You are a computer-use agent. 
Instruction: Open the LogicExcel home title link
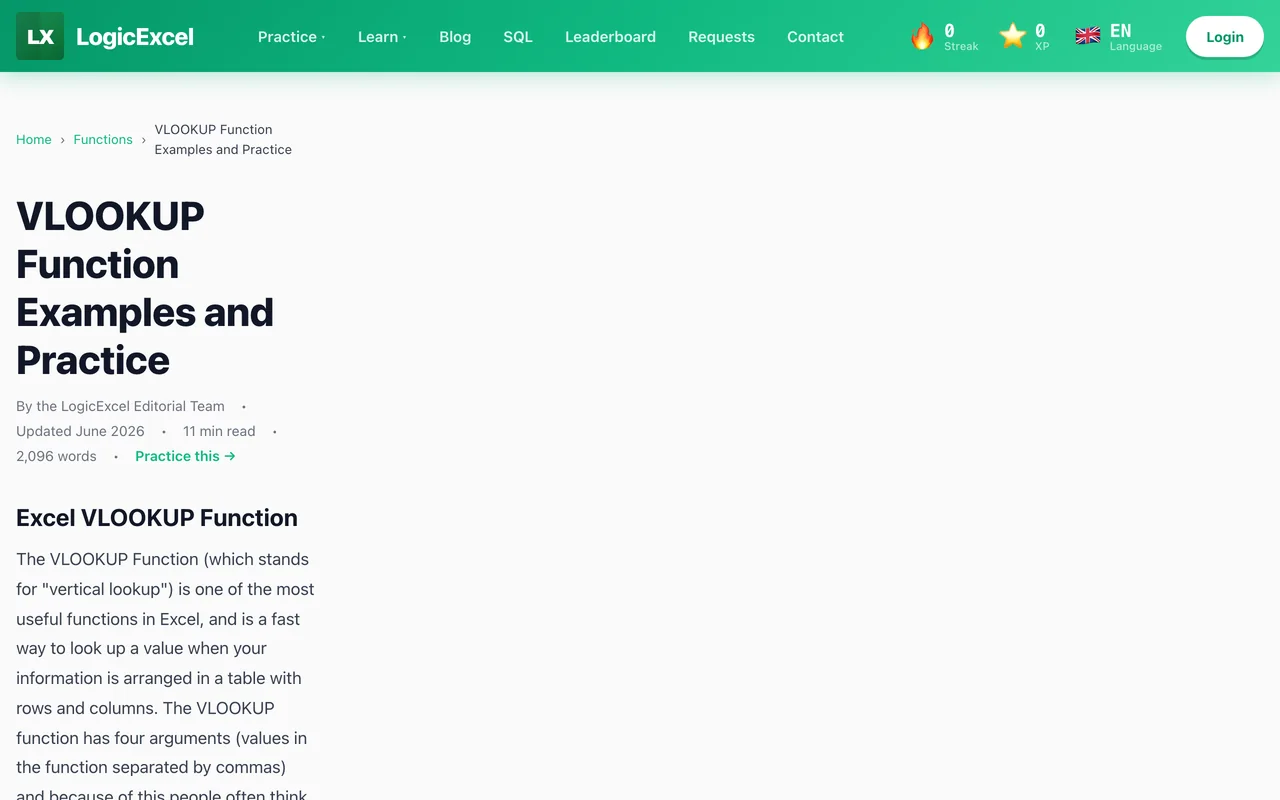135,37
